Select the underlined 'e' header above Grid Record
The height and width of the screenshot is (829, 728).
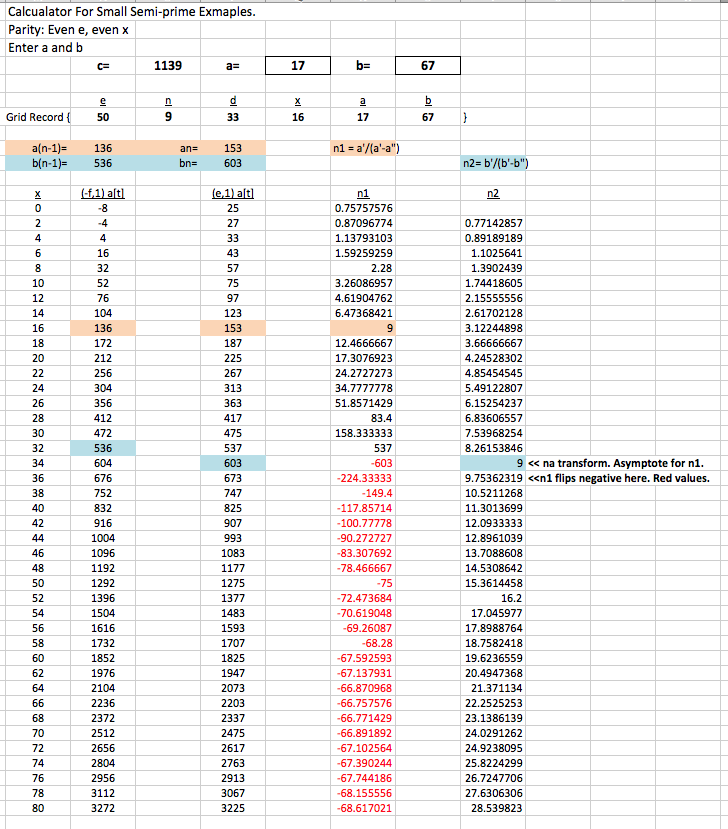tap(103, 100)
